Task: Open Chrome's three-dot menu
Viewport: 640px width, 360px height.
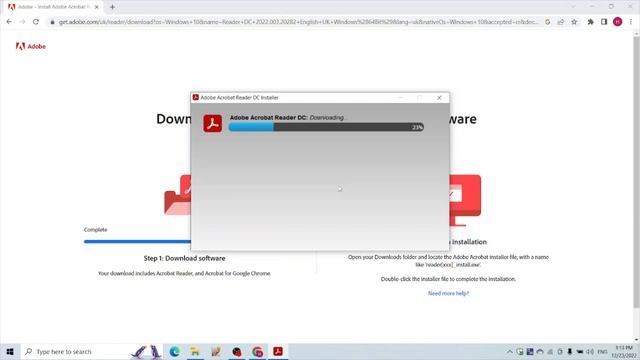Action: (631, 22)
